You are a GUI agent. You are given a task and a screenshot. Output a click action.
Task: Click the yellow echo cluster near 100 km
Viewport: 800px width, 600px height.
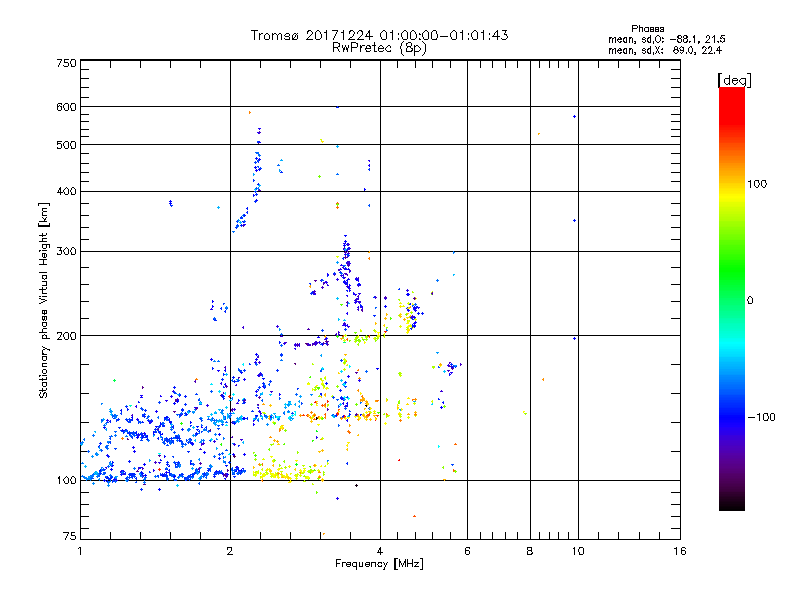(x=289, y=471)
